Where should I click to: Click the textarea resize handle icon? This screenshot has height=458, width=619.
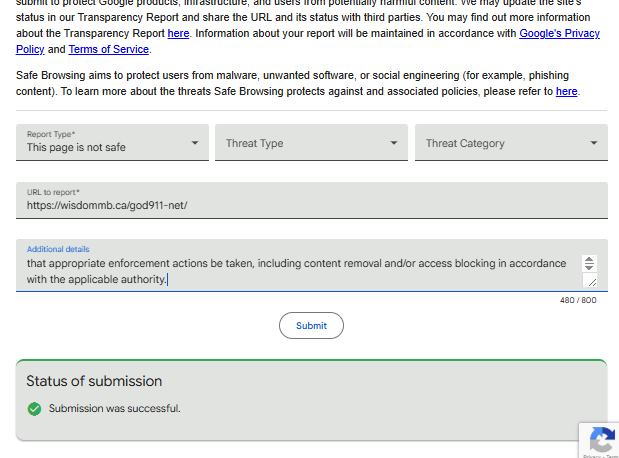tap(591, 281)
